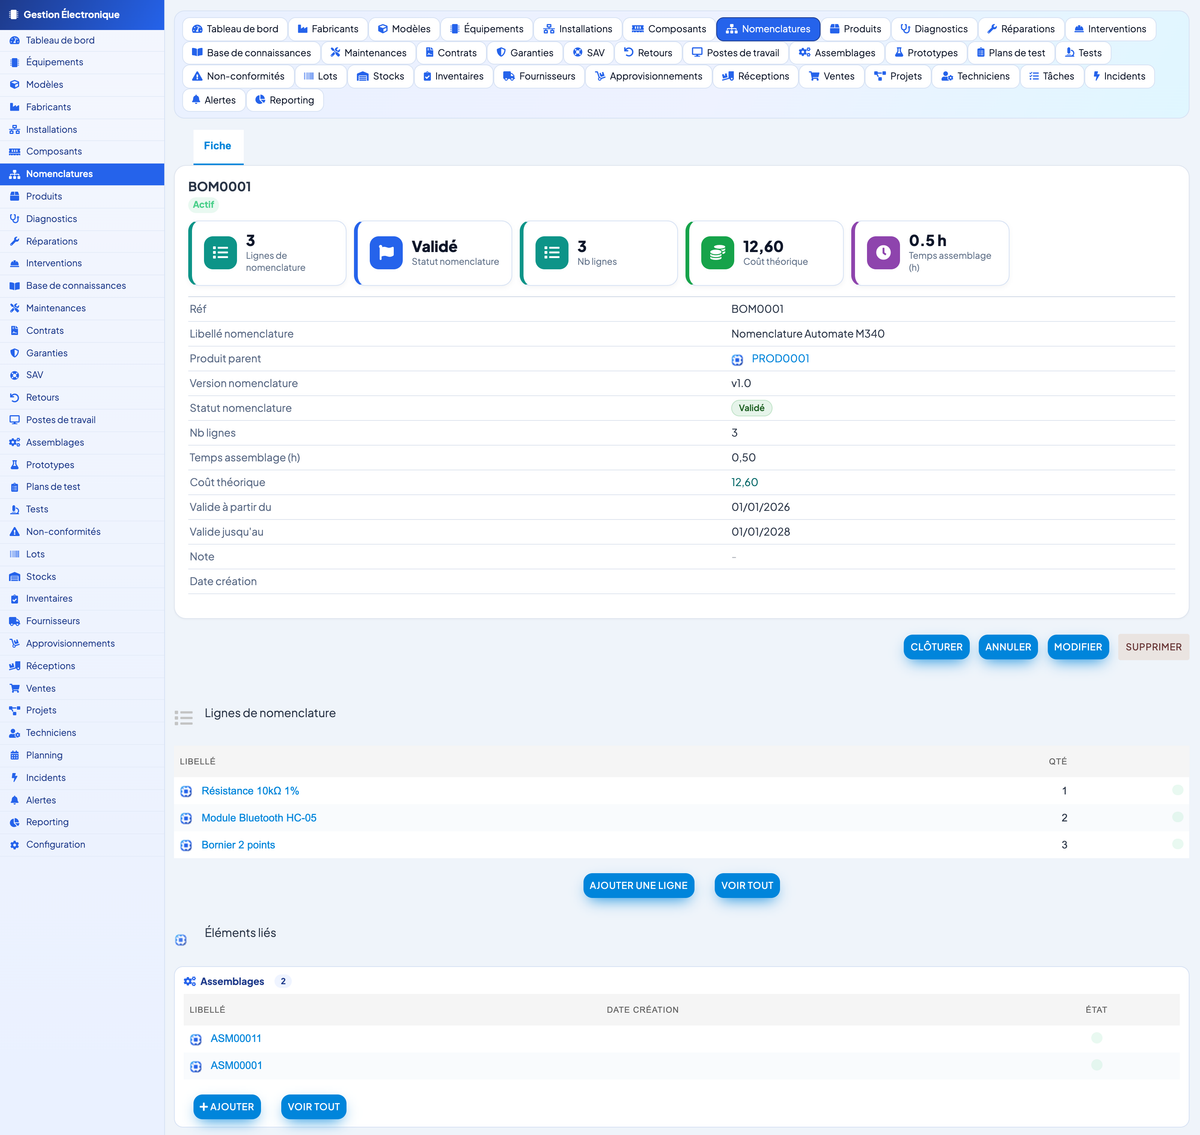Click the QTÉ column header

(x=1058, y=762)
